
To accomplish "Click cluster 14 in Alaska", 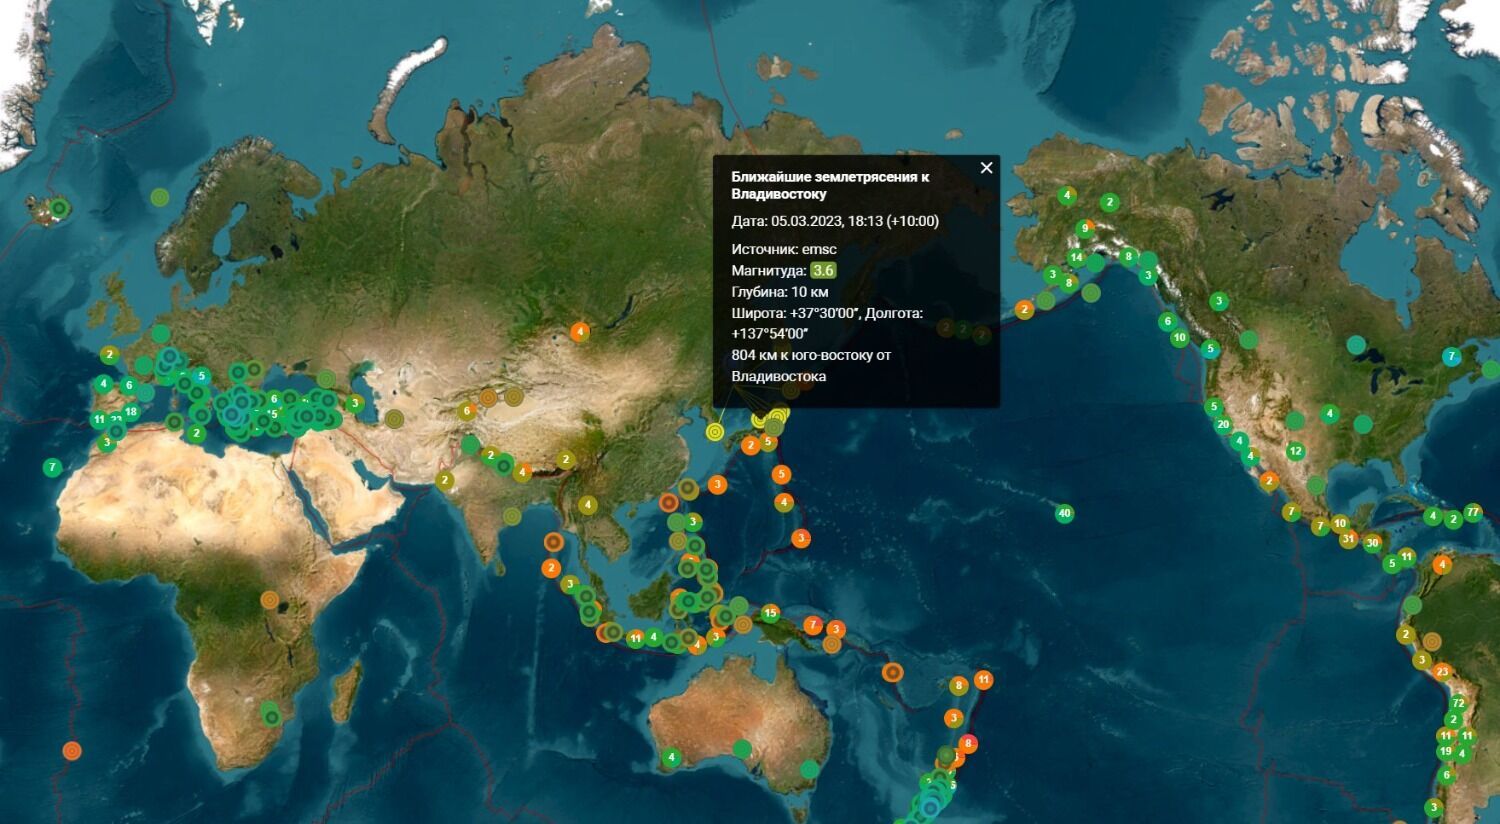I will point(1076,258).
